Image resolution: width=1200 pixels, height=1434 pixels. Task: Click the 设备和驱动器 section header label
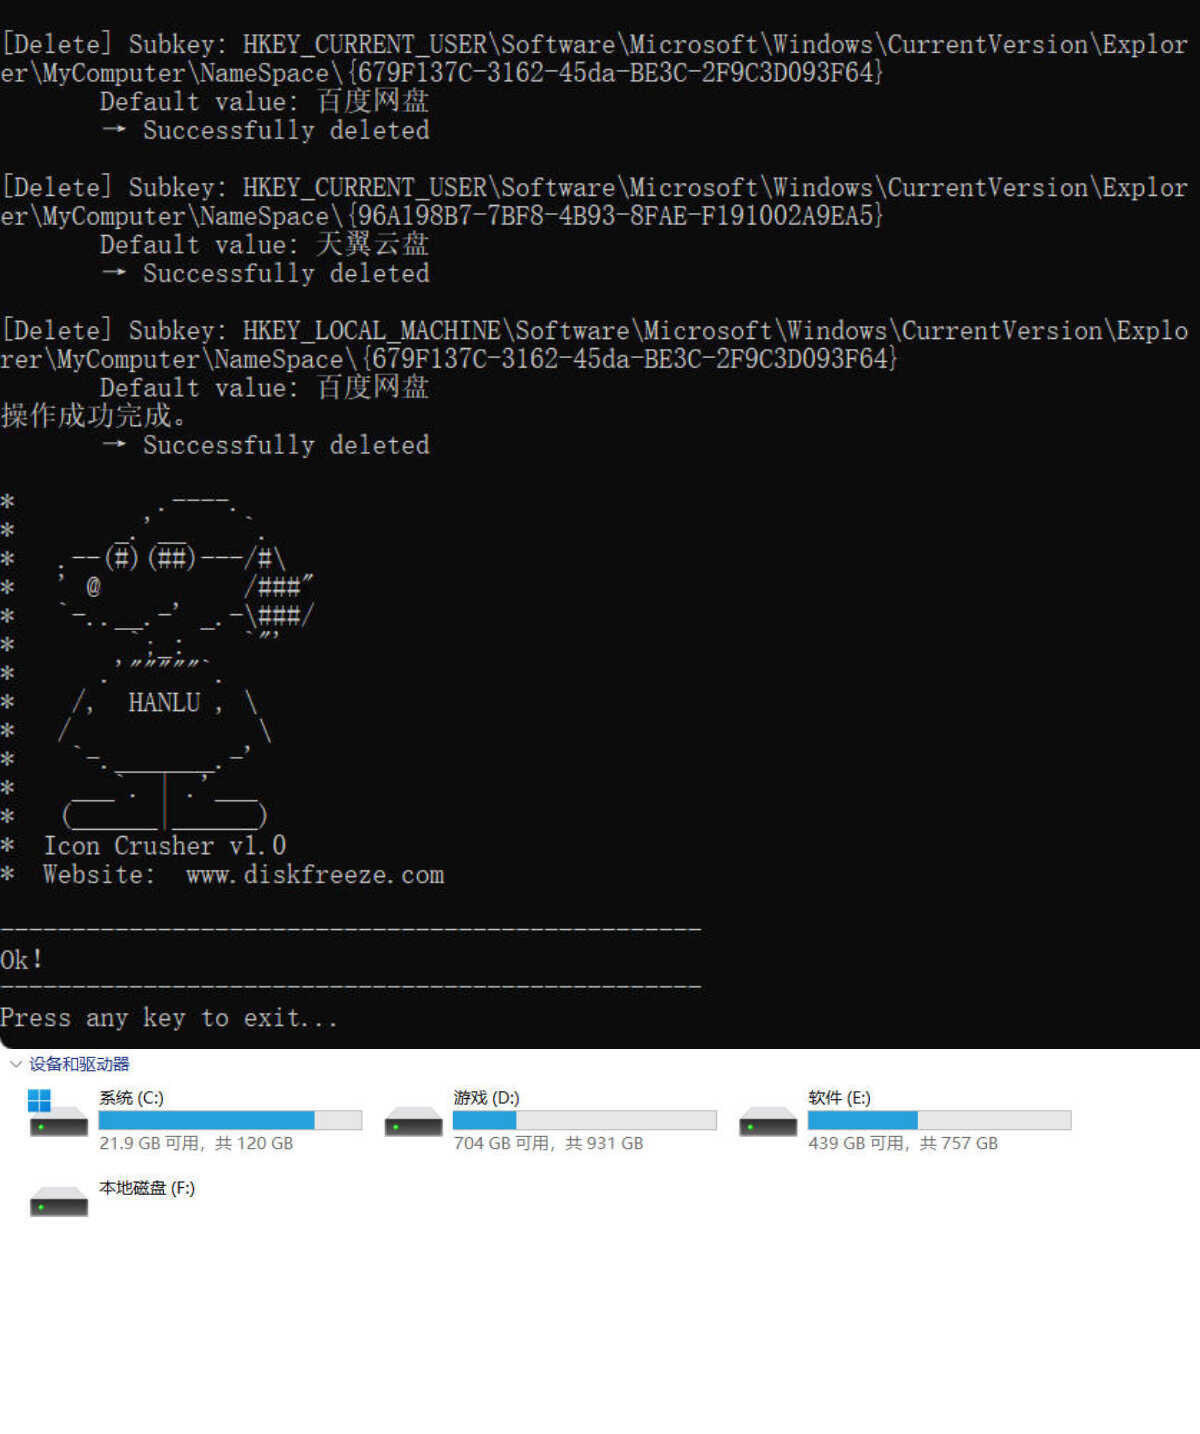79,1064
